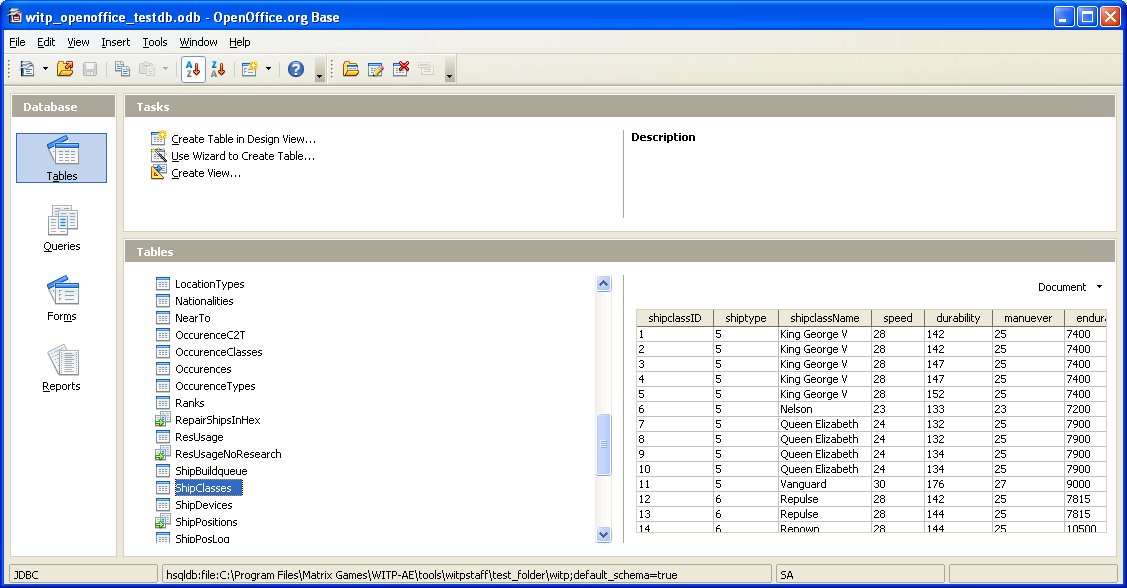The height and width of the screenshot is (588, 1127).
Task: Click the tables list scroll down arrow
Action: coord(604,534)
